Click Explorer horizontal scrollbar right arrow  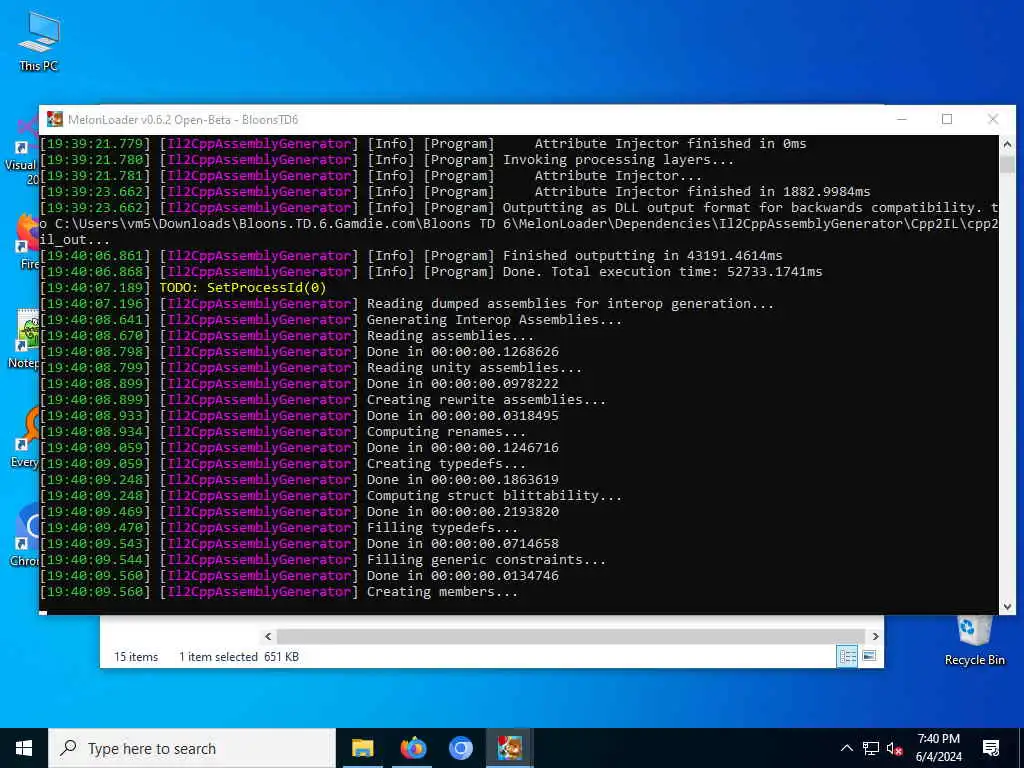[875, 636]
